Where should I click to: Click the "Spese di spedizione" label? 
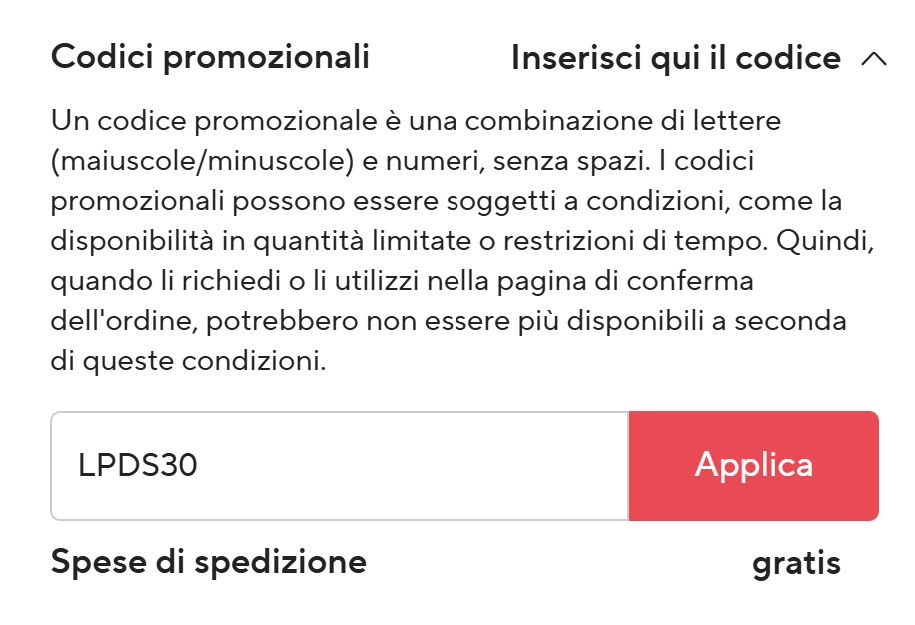tap(208, 562)
